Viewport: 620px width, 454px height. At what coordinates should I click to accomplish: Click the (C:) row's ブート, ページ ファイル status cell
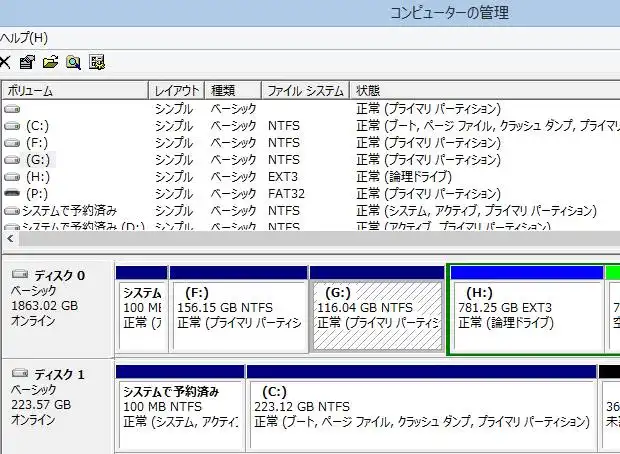[488, 126]
